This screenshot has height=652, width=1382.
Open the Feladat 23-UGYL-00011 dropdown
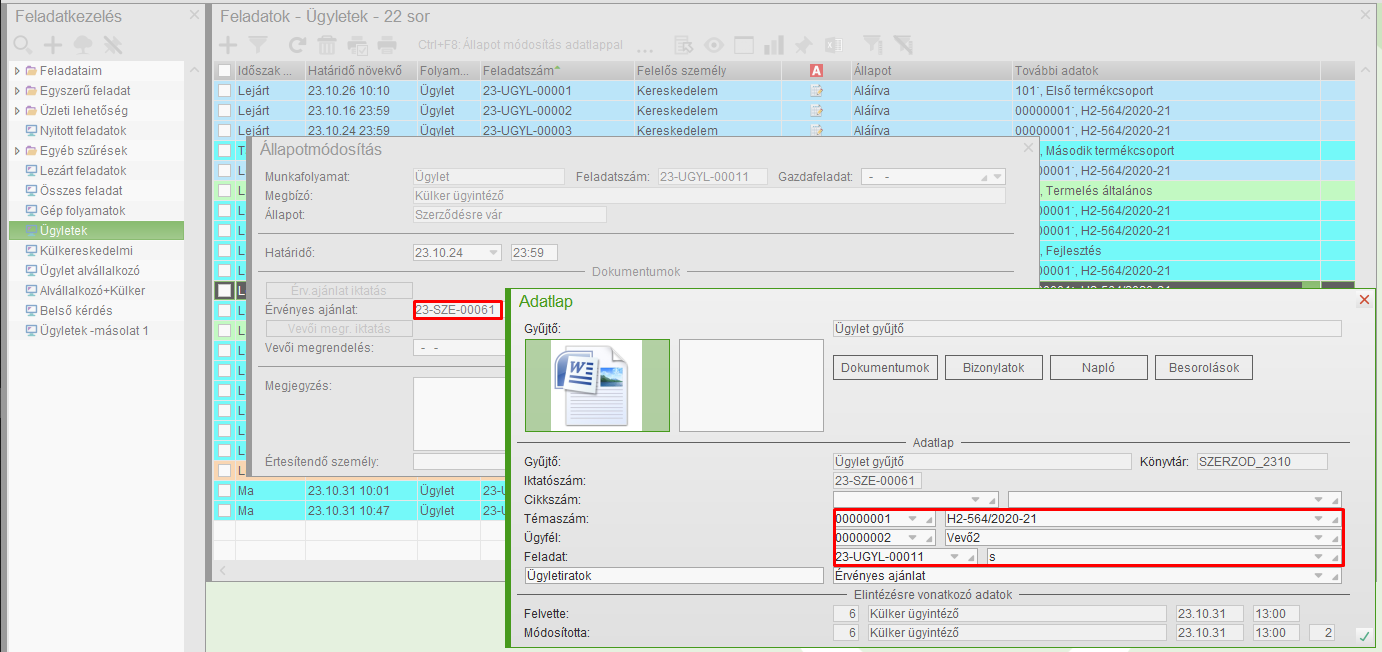click(x=955, y=557)
